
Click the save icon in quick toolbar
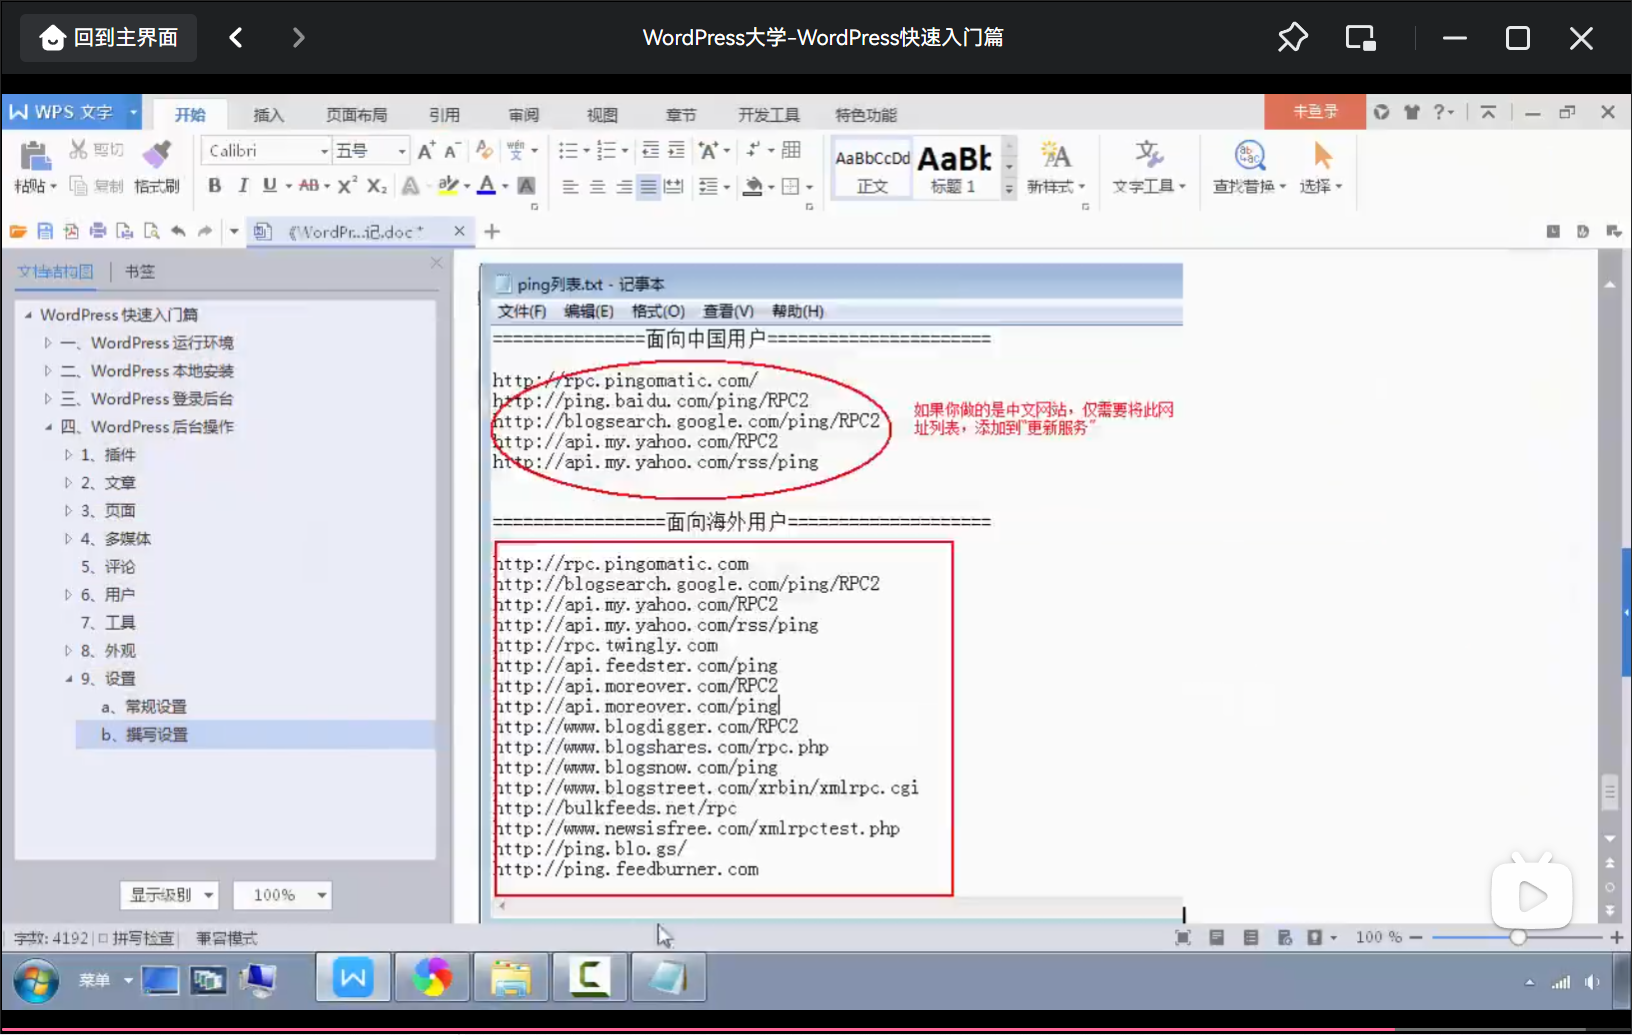click(45, 231)
